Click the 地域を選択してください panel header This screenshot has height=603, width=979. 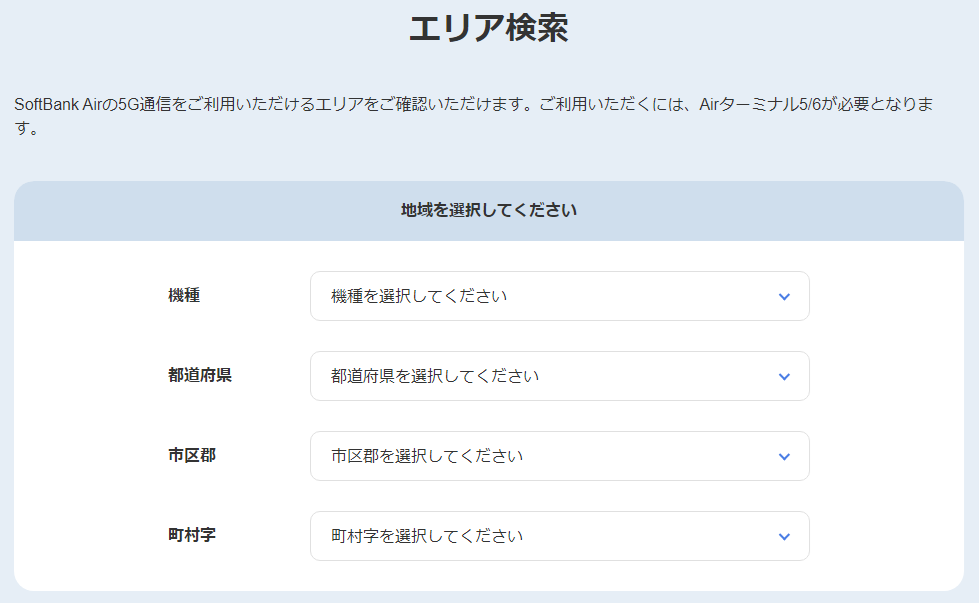[x=489, y=211]
